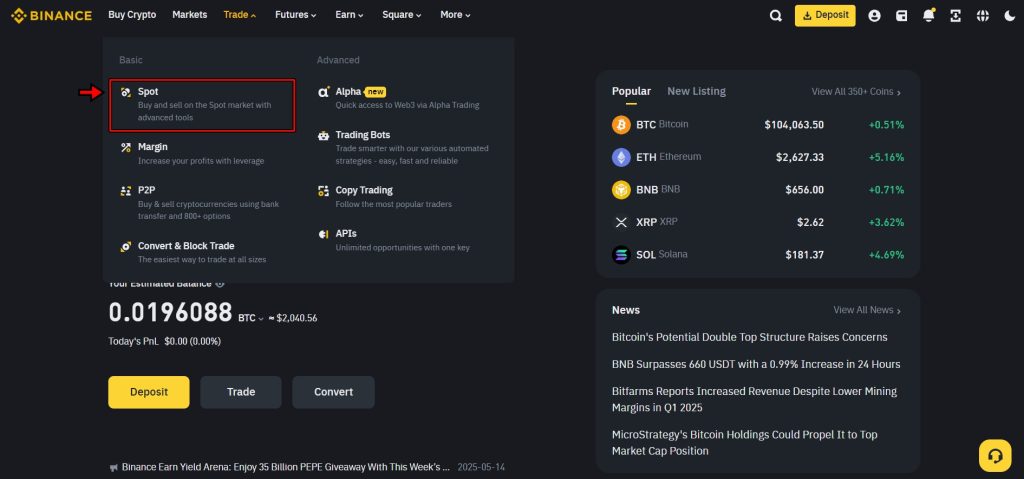Click the XRP price $2.62
1024x479 pixels.
tap(810, 222)
